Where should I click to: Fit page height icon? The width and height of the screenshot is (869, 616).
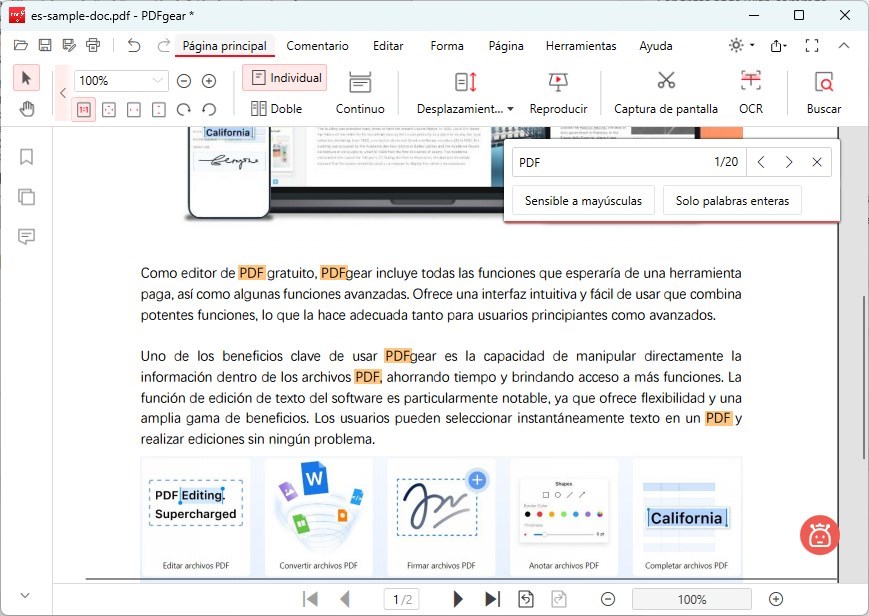pos(159,110)
